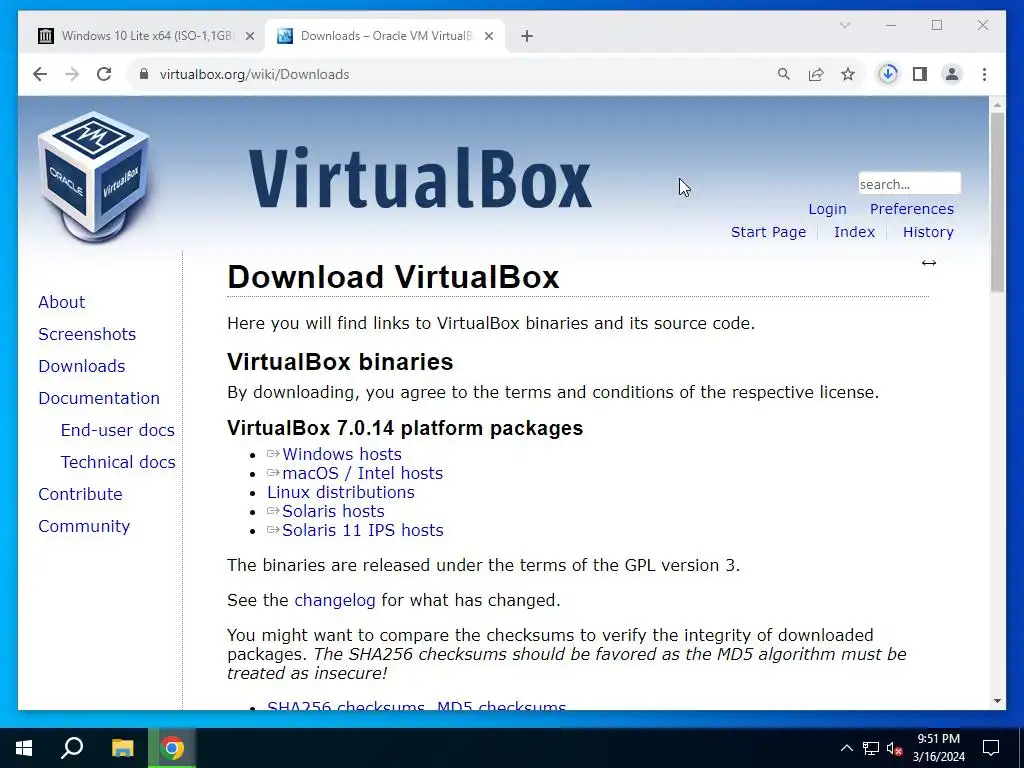Go back with the browser back arrow
The image size is (1024, 768).
click(x=40, y=74)
